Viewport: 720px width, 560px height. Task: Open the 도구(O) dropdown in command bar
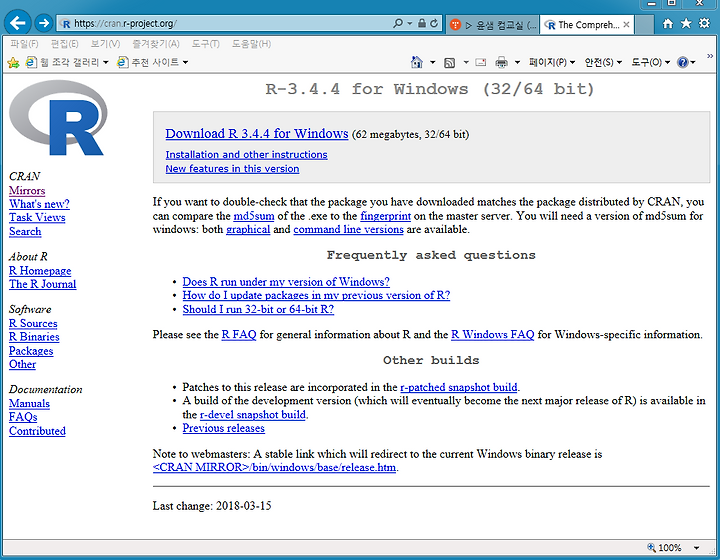650,62
